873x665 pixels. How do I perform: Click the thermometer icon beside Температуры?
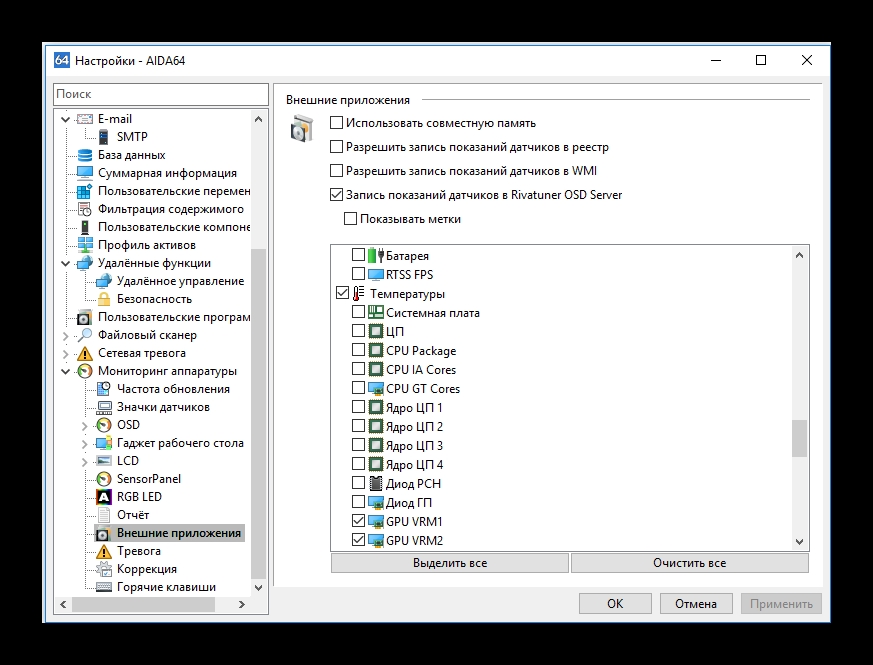coord(359,294)
